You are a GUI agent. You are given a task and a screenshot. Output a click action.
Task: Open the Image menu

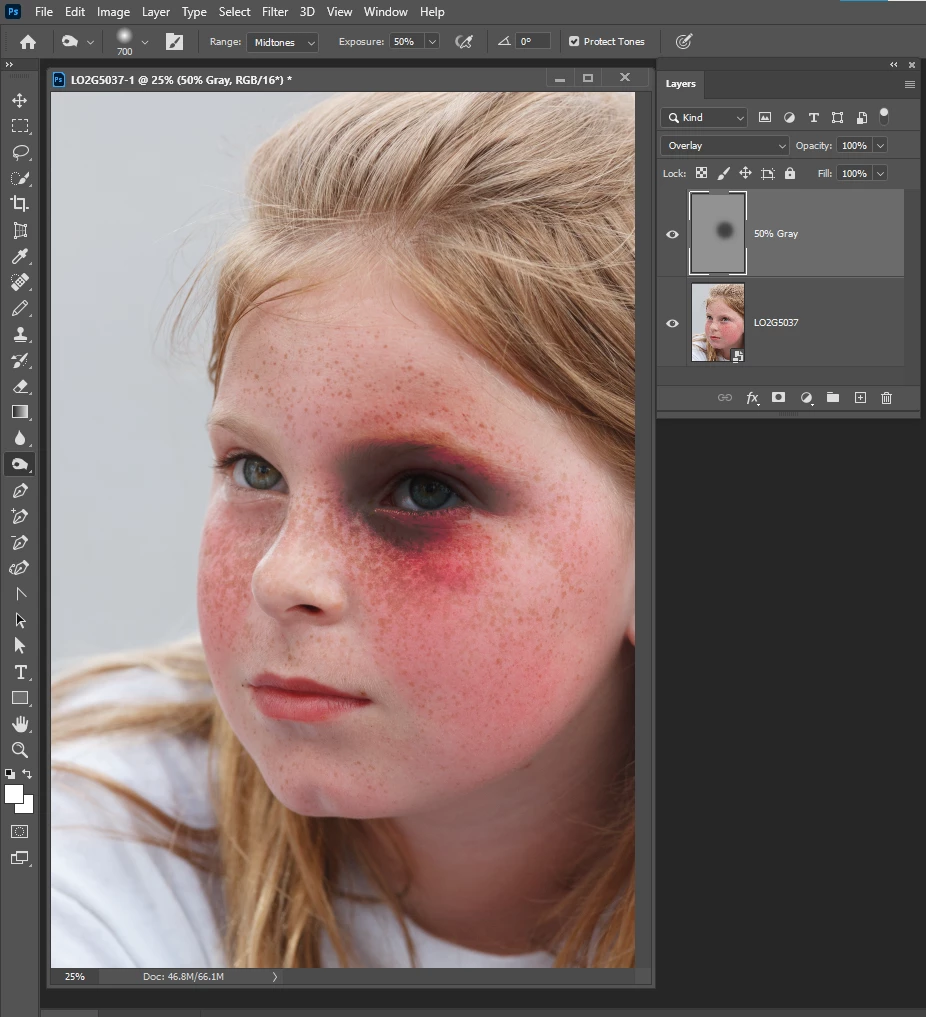113,12
